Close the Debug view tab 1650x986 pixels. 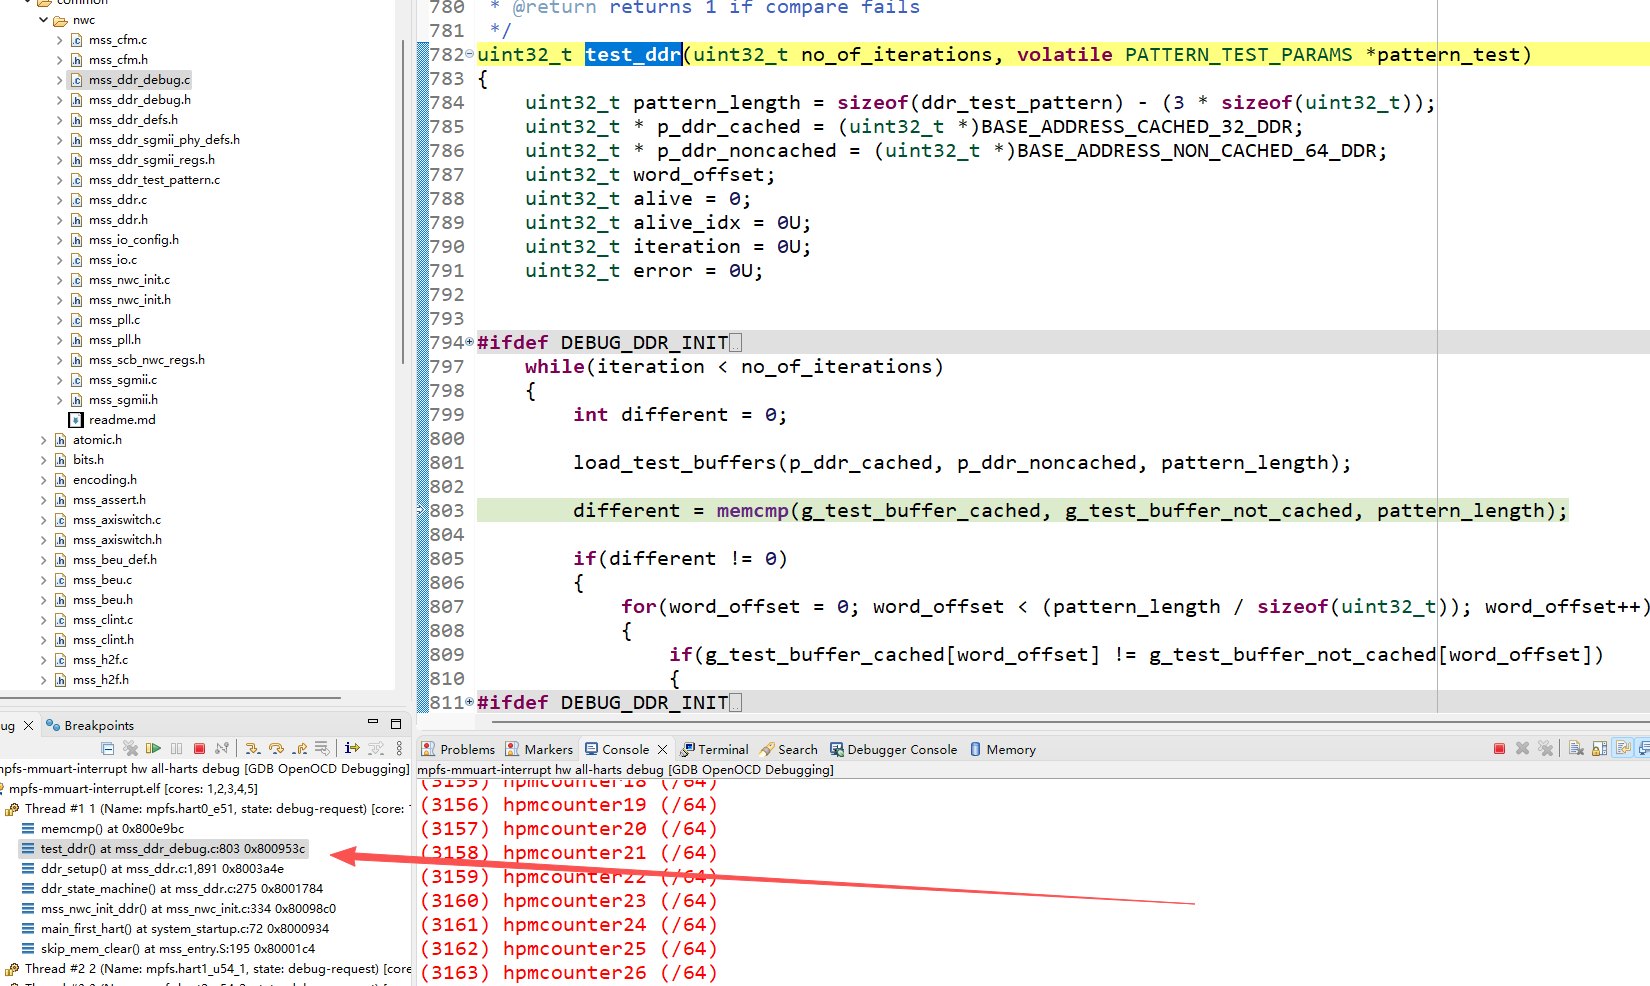pos(28,725)
